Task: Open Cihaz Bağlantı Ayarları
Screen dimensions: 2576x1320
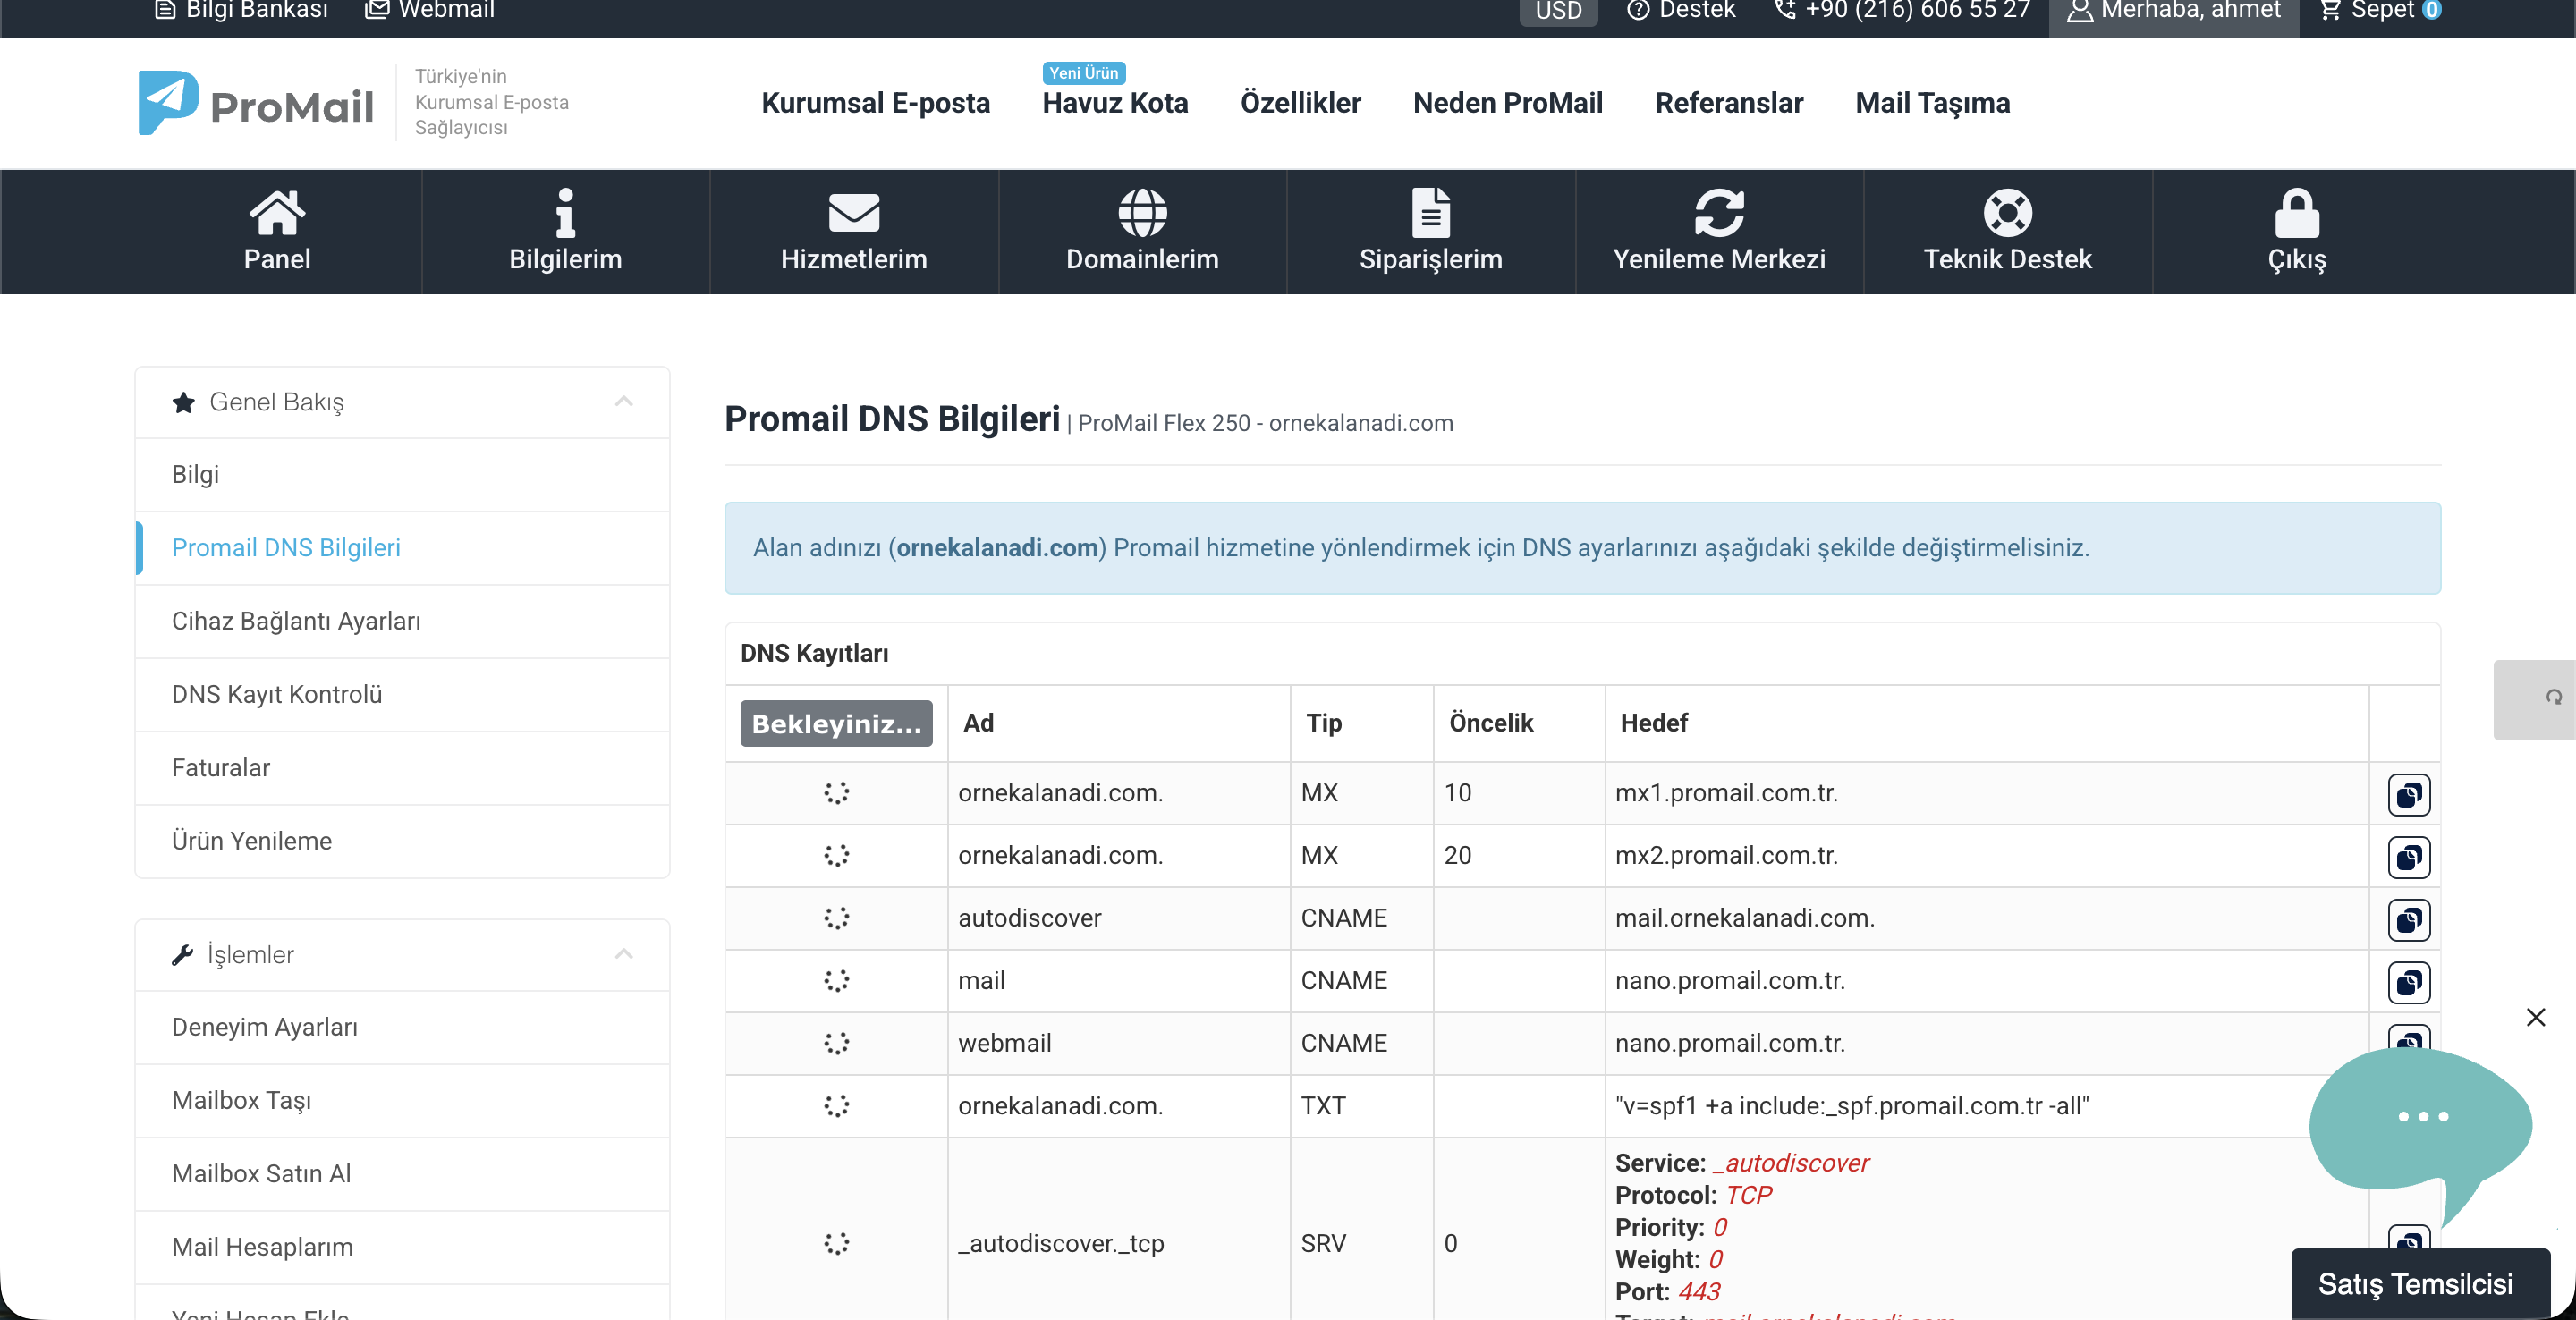Action: (402, 621)
